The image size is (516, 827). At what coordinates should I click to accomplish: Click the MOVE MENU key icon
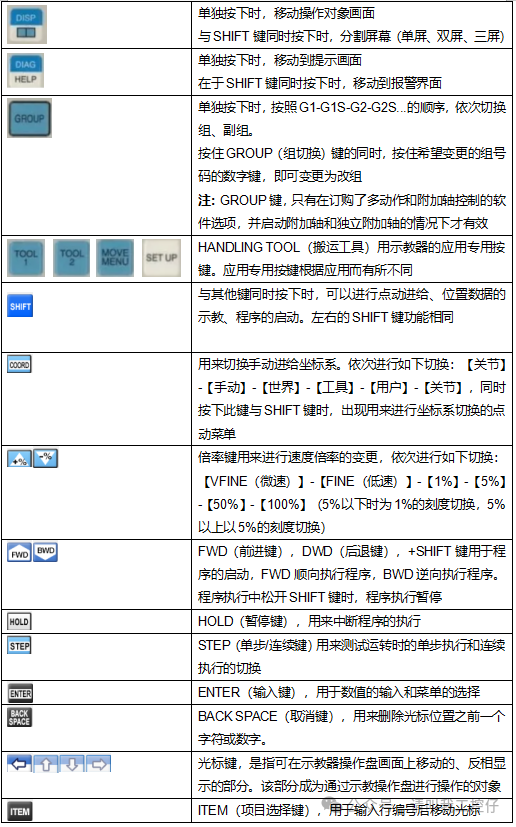tap(116, 258)
